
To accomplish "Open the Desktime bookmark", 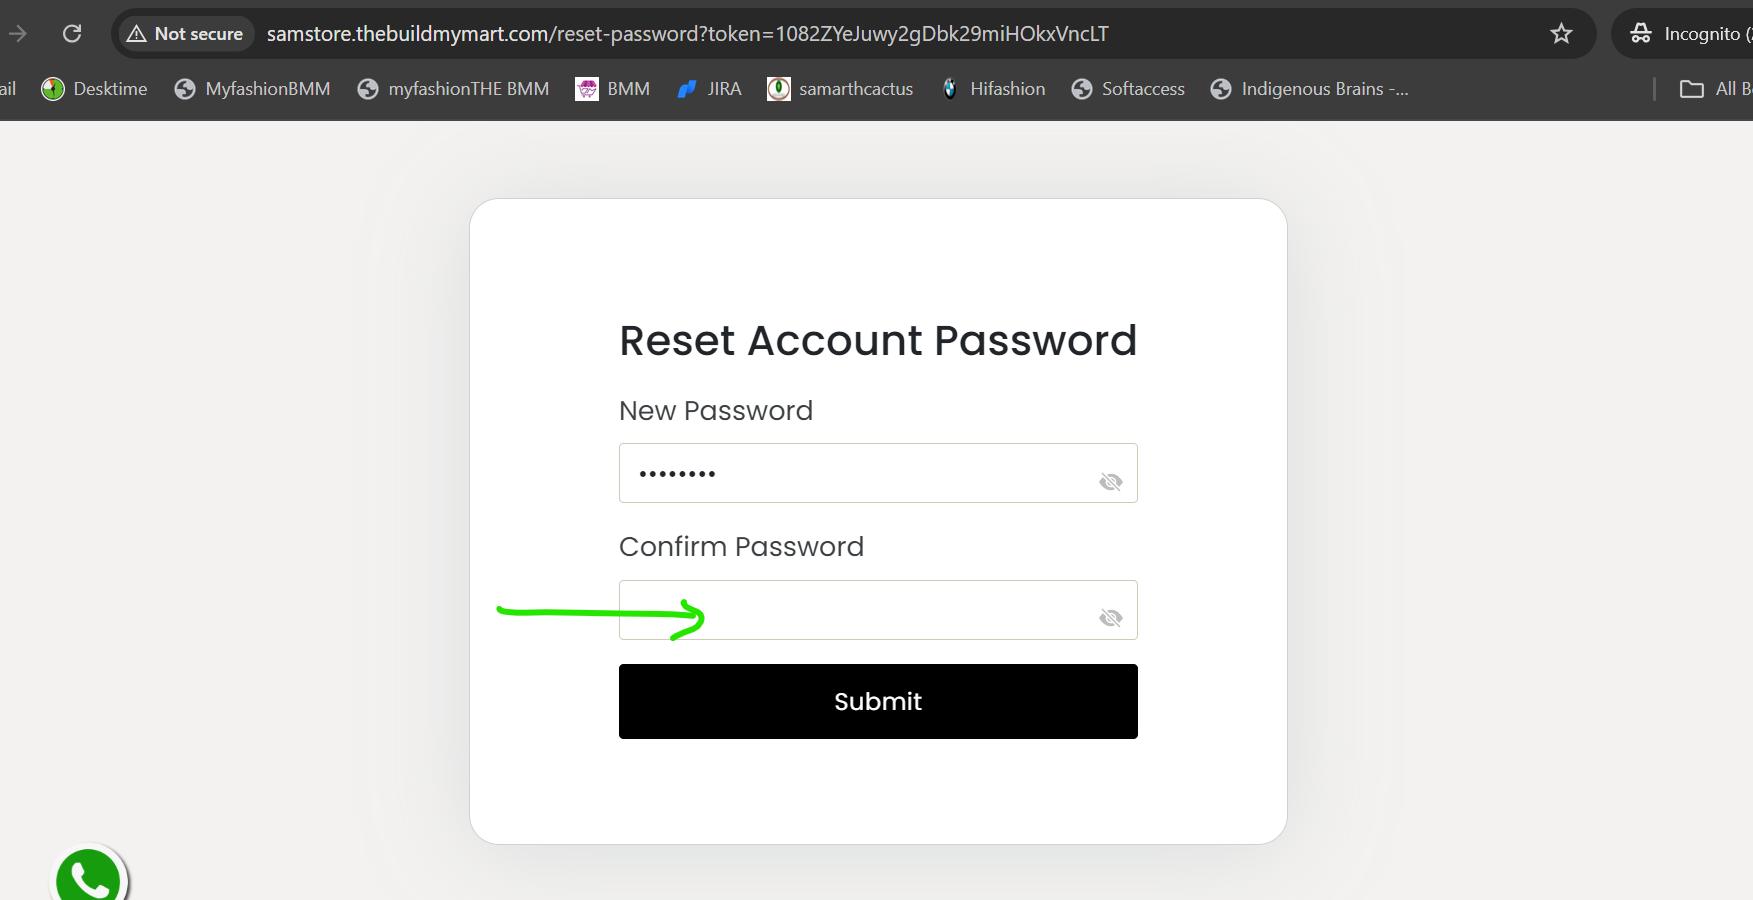I will pos(94,89).
